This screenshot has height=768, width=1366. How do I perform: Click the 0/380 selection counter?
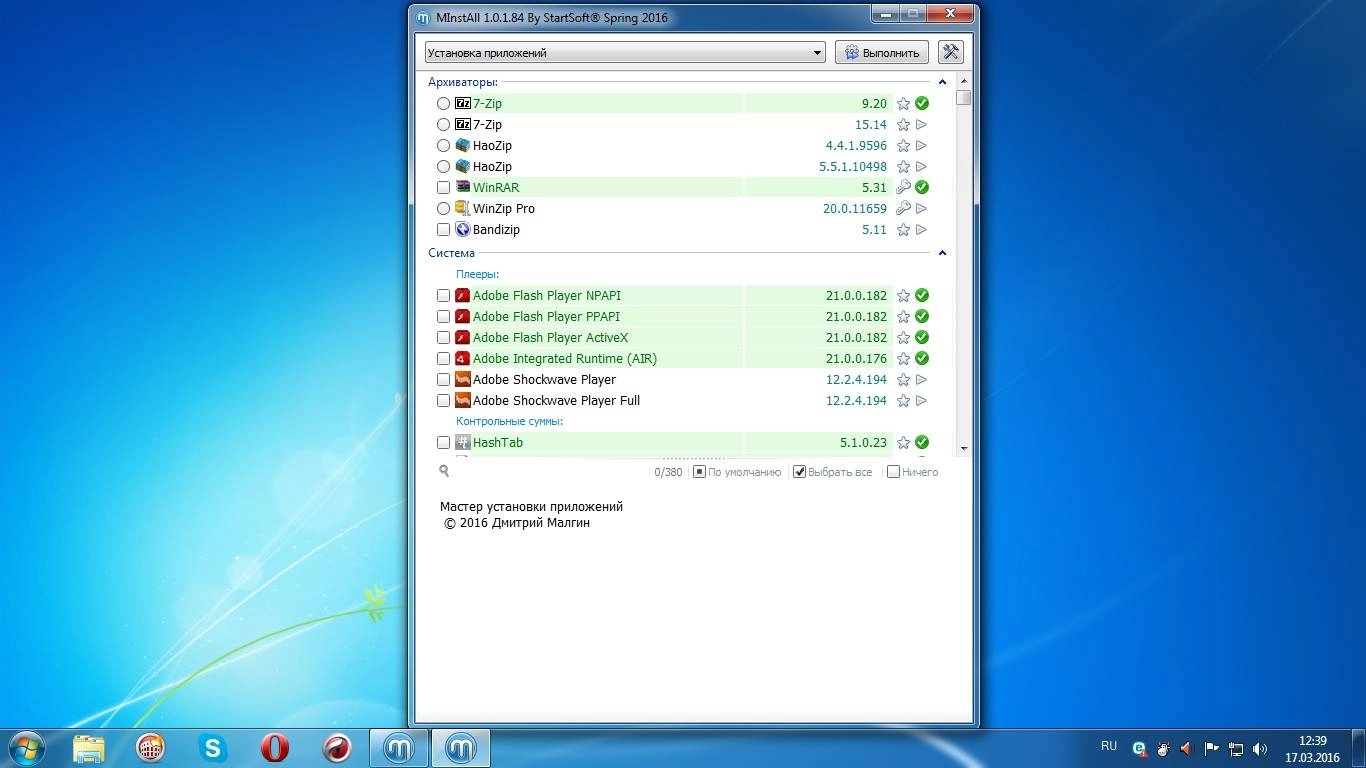[x=668, y=472]
